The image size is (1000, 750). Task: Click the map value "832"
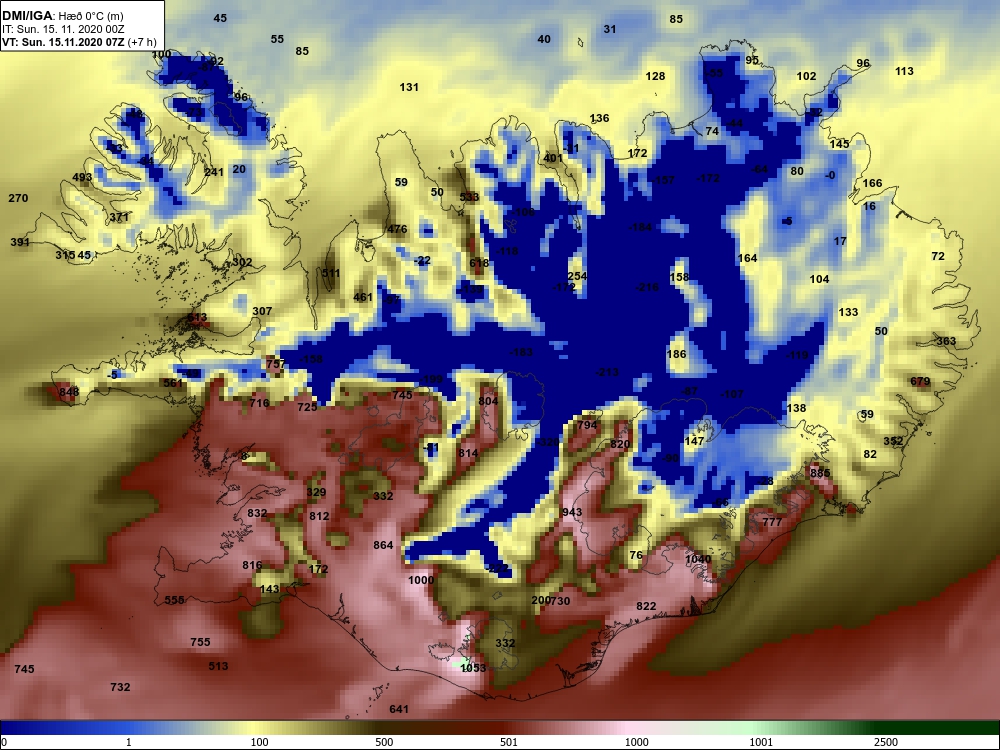258,513
